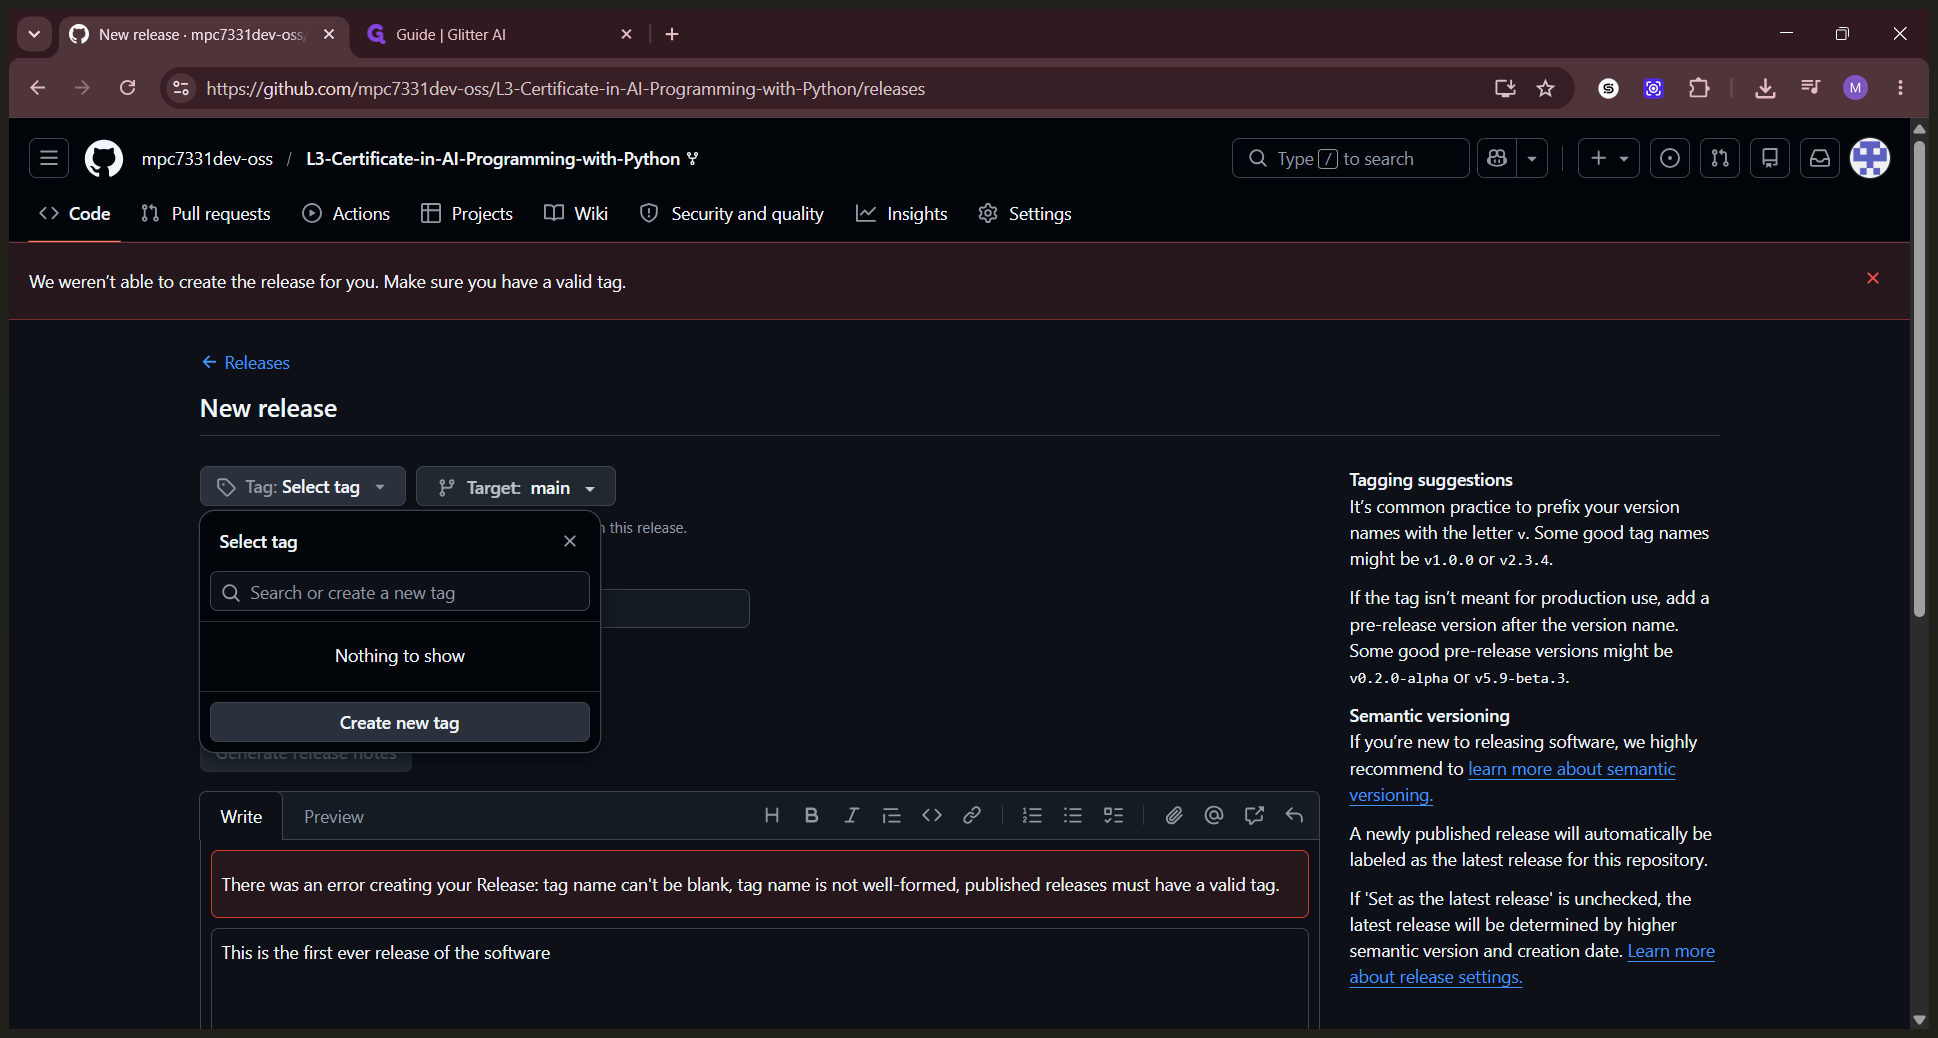The image size is (1938, 1038).
Task: Switch to the Guide | Glitter AI browser tab
Action: [500, 34]
